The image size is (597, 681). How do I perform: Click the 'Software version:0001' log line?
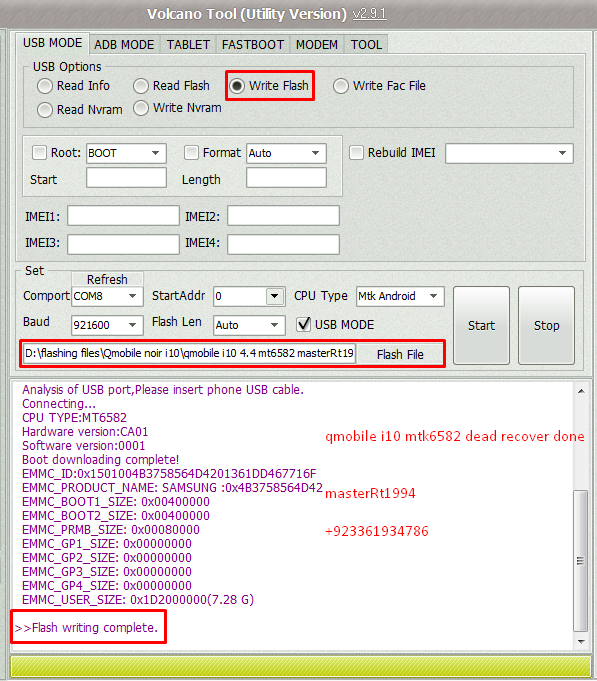(x=83, y=446)
